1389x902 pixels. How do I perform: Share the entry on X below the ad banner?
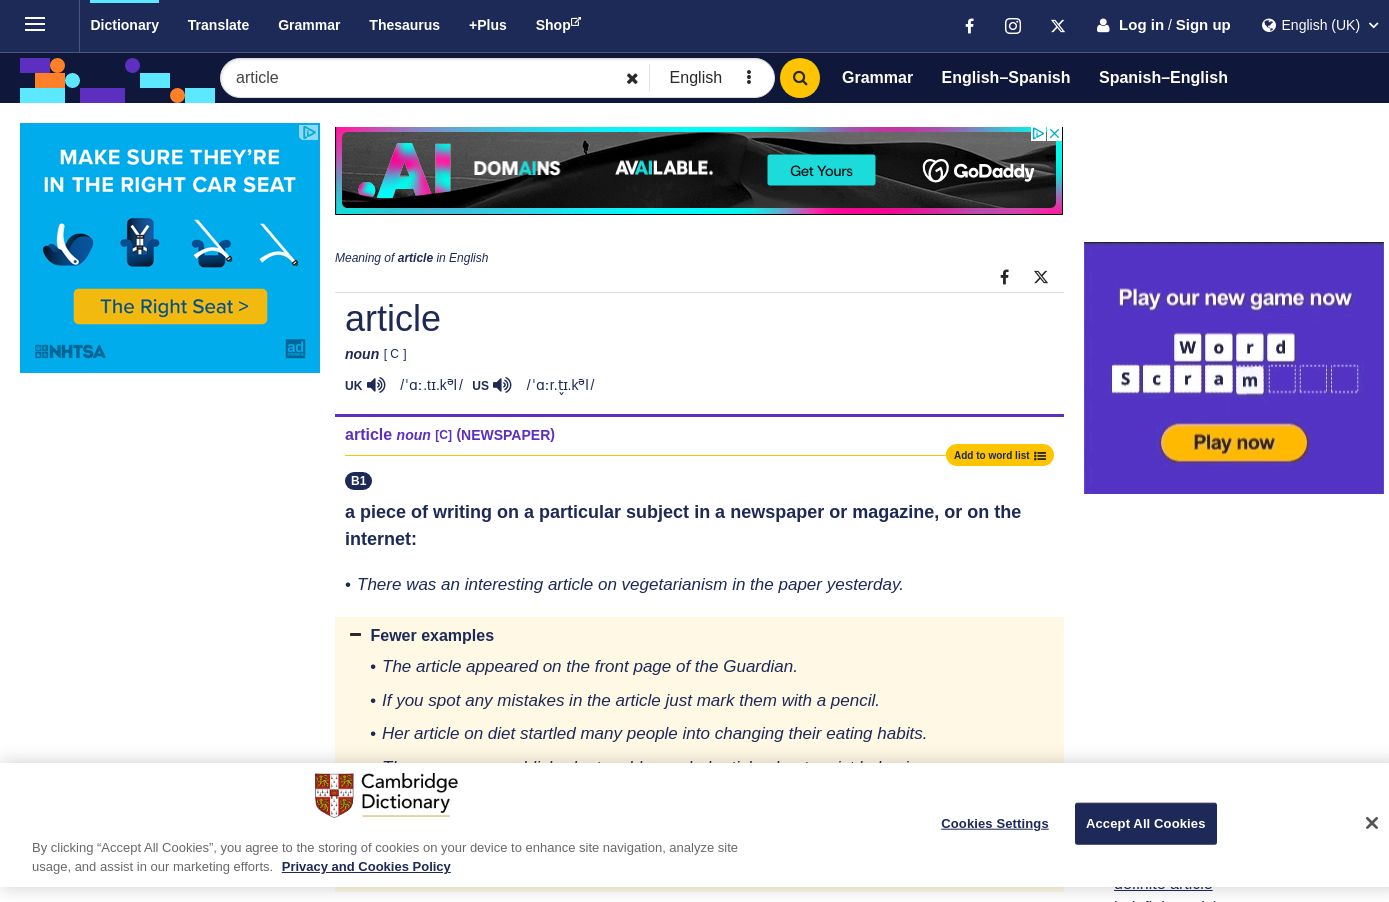(x=1040, y=277)
